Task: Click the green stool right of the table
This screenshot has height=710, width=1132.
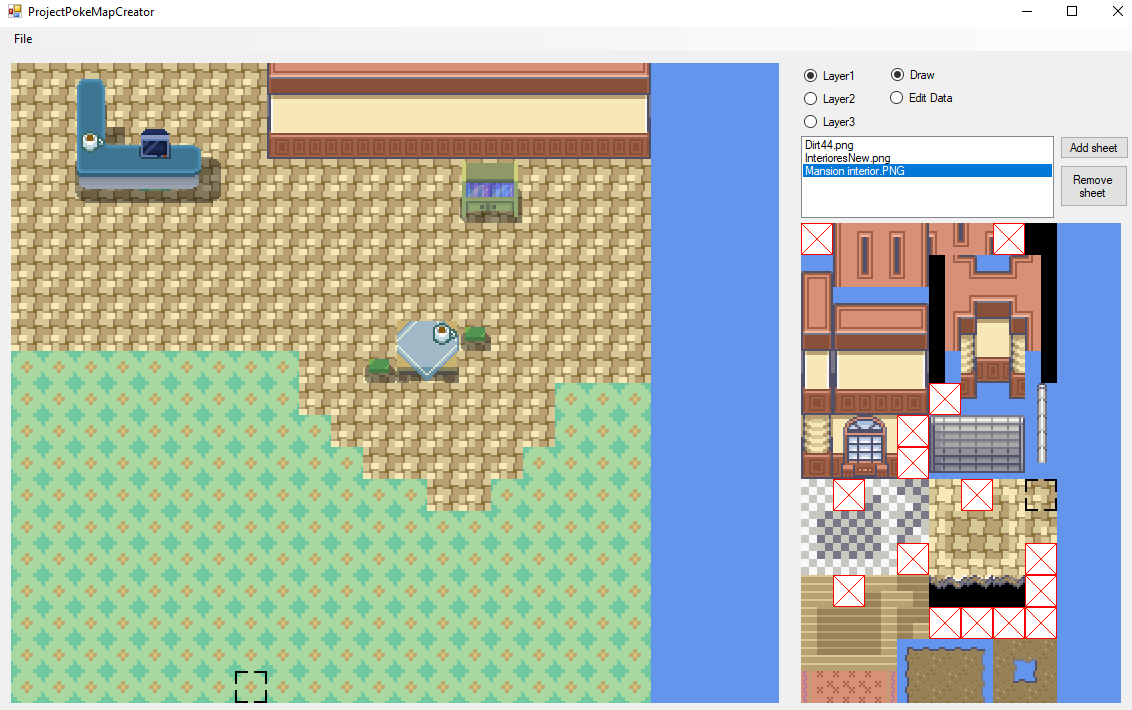Action: pos(476,334)
